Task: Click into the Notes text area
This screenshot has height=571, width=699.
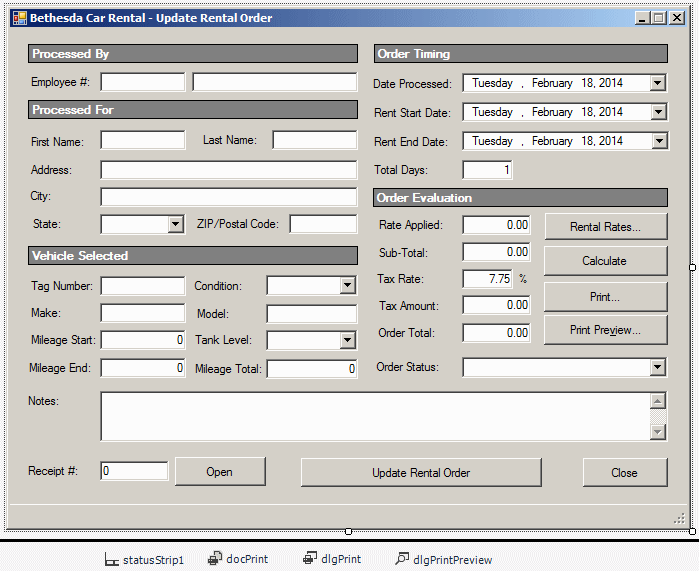Action: [x=375, y=416]
